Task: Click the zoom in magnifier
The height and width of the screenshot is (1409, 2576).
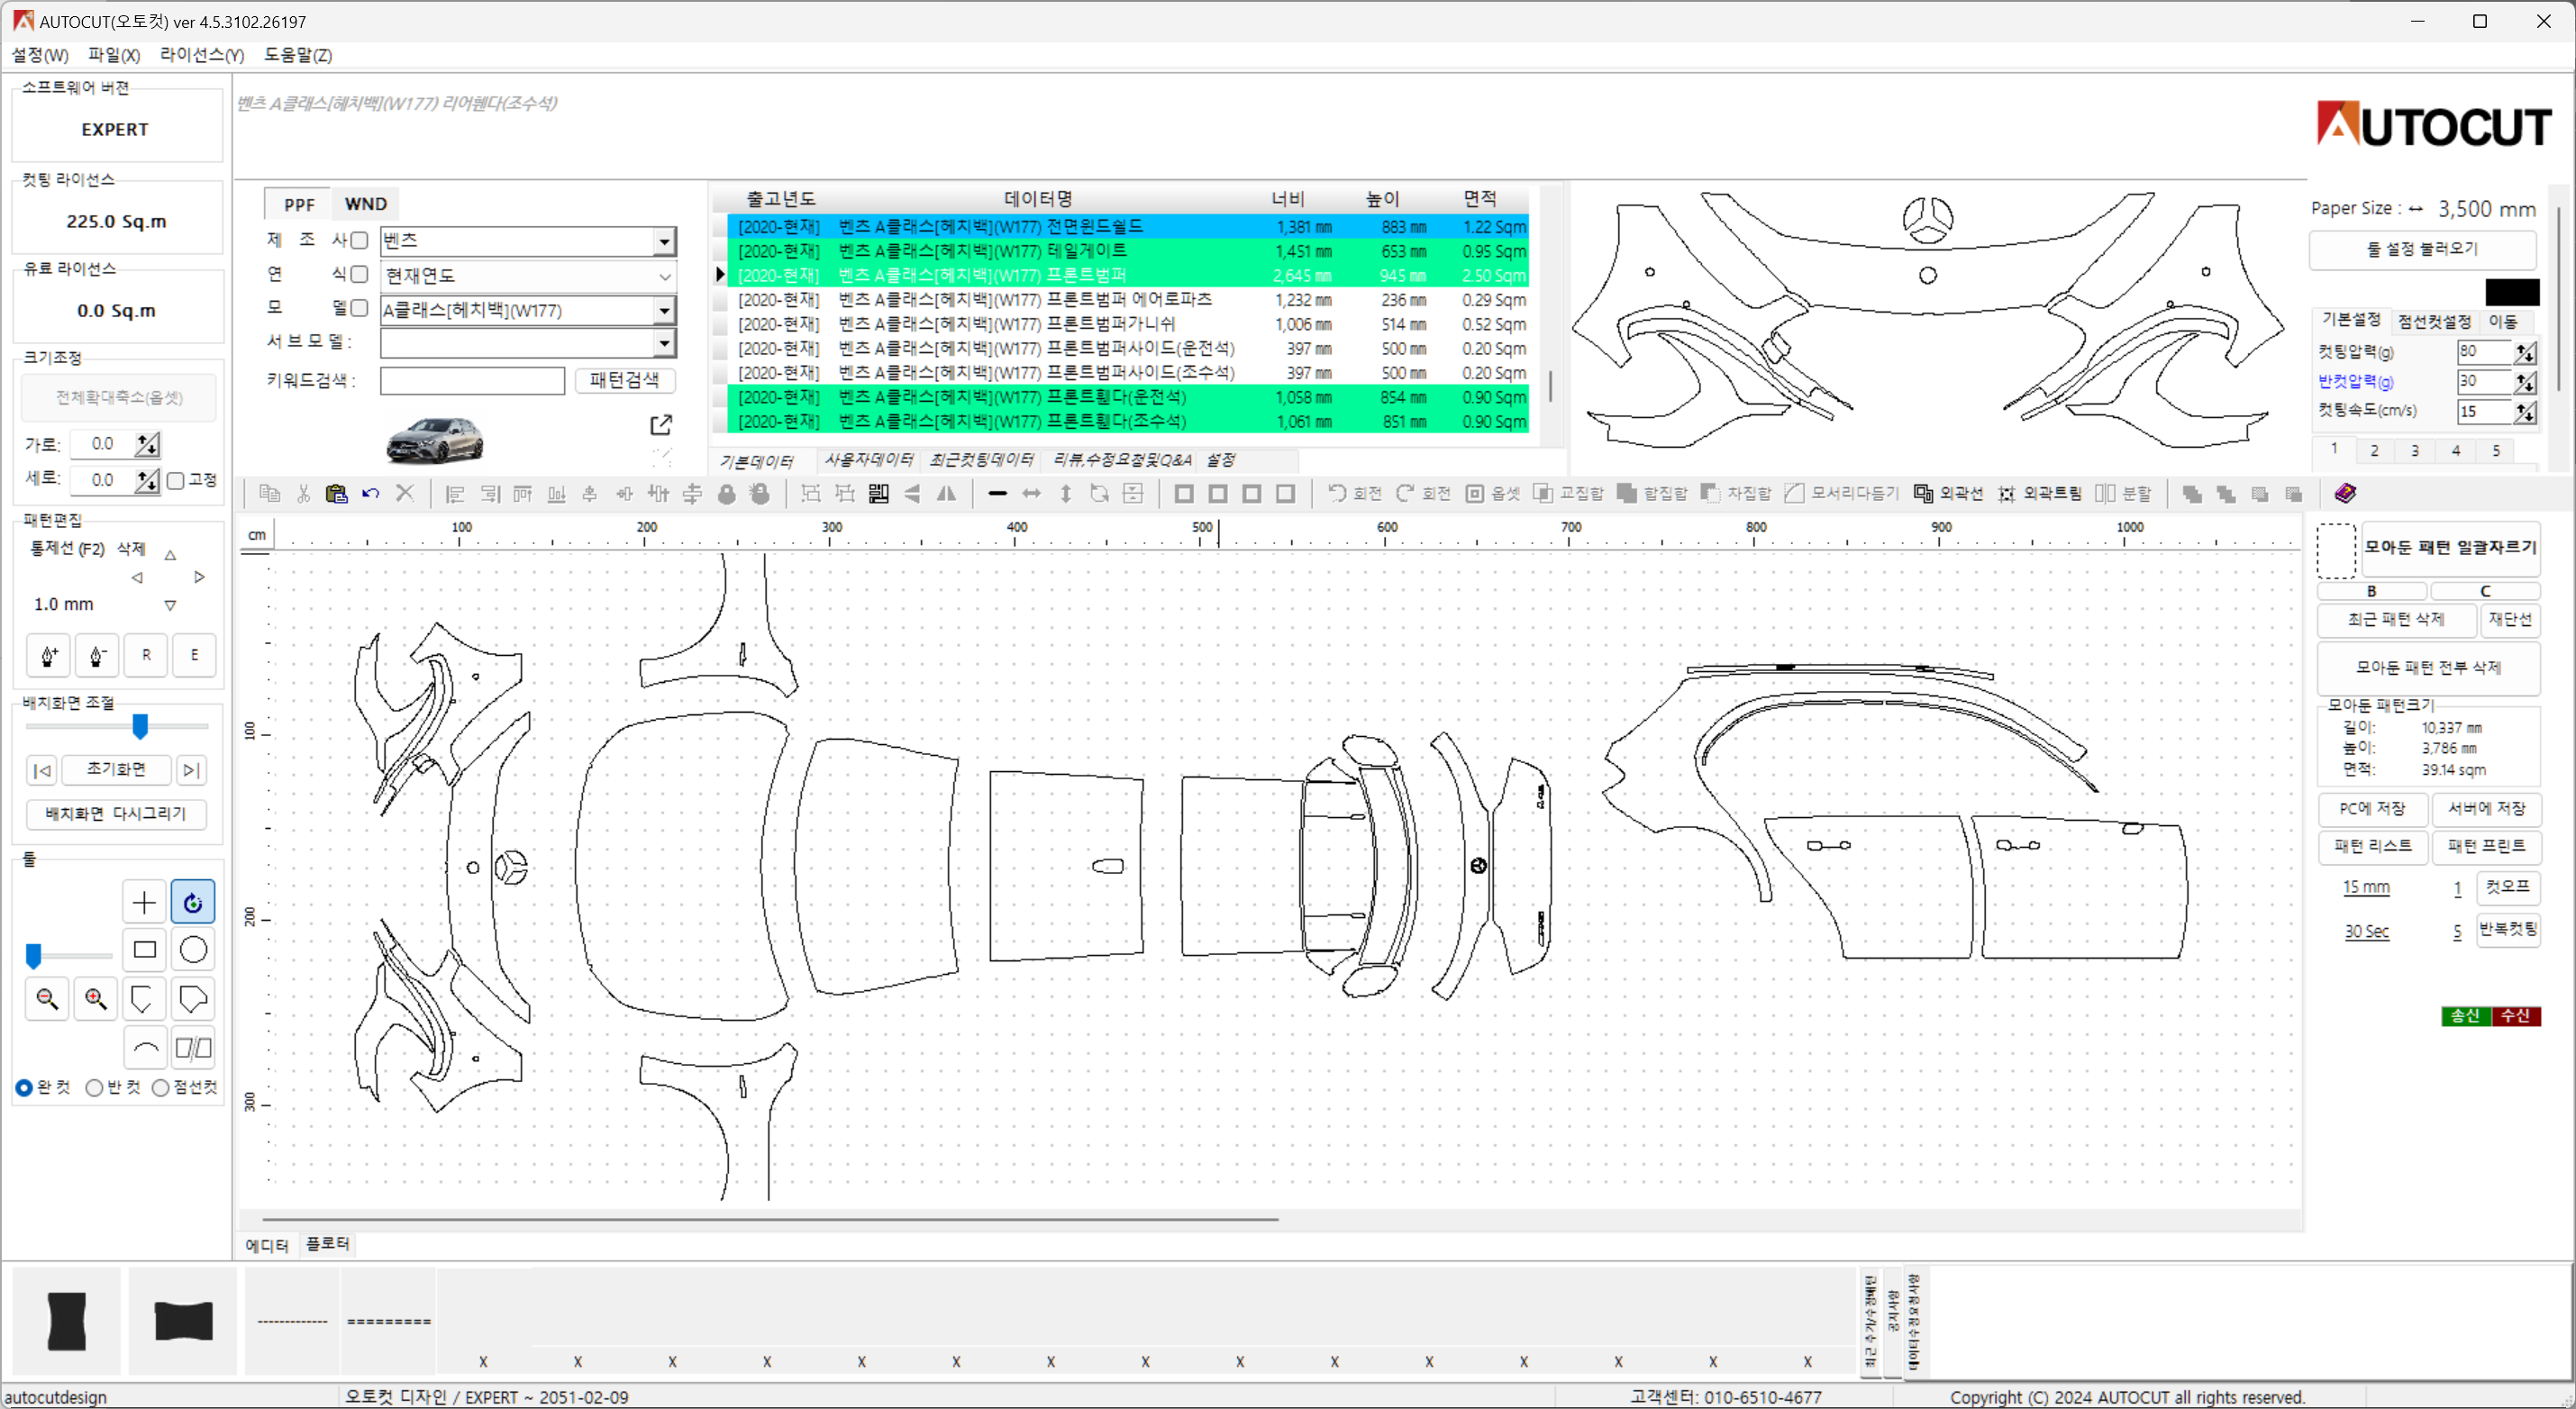Action: [96, 998]
